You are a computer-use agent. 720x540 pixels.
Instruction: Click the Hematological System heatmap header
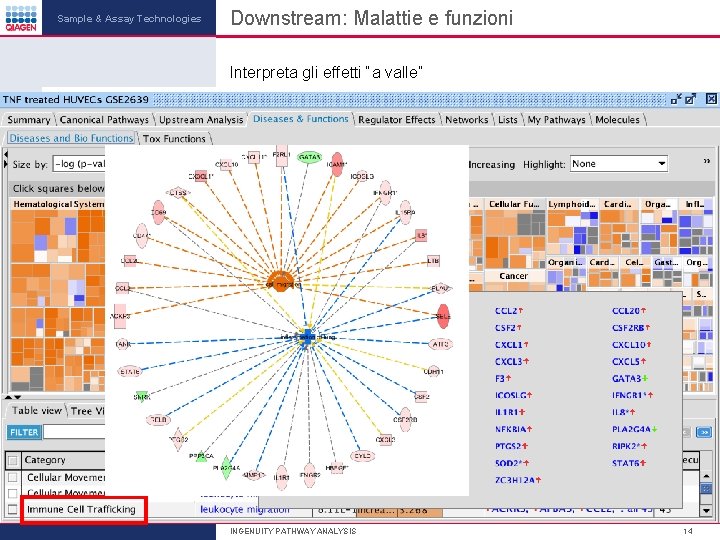58,203
